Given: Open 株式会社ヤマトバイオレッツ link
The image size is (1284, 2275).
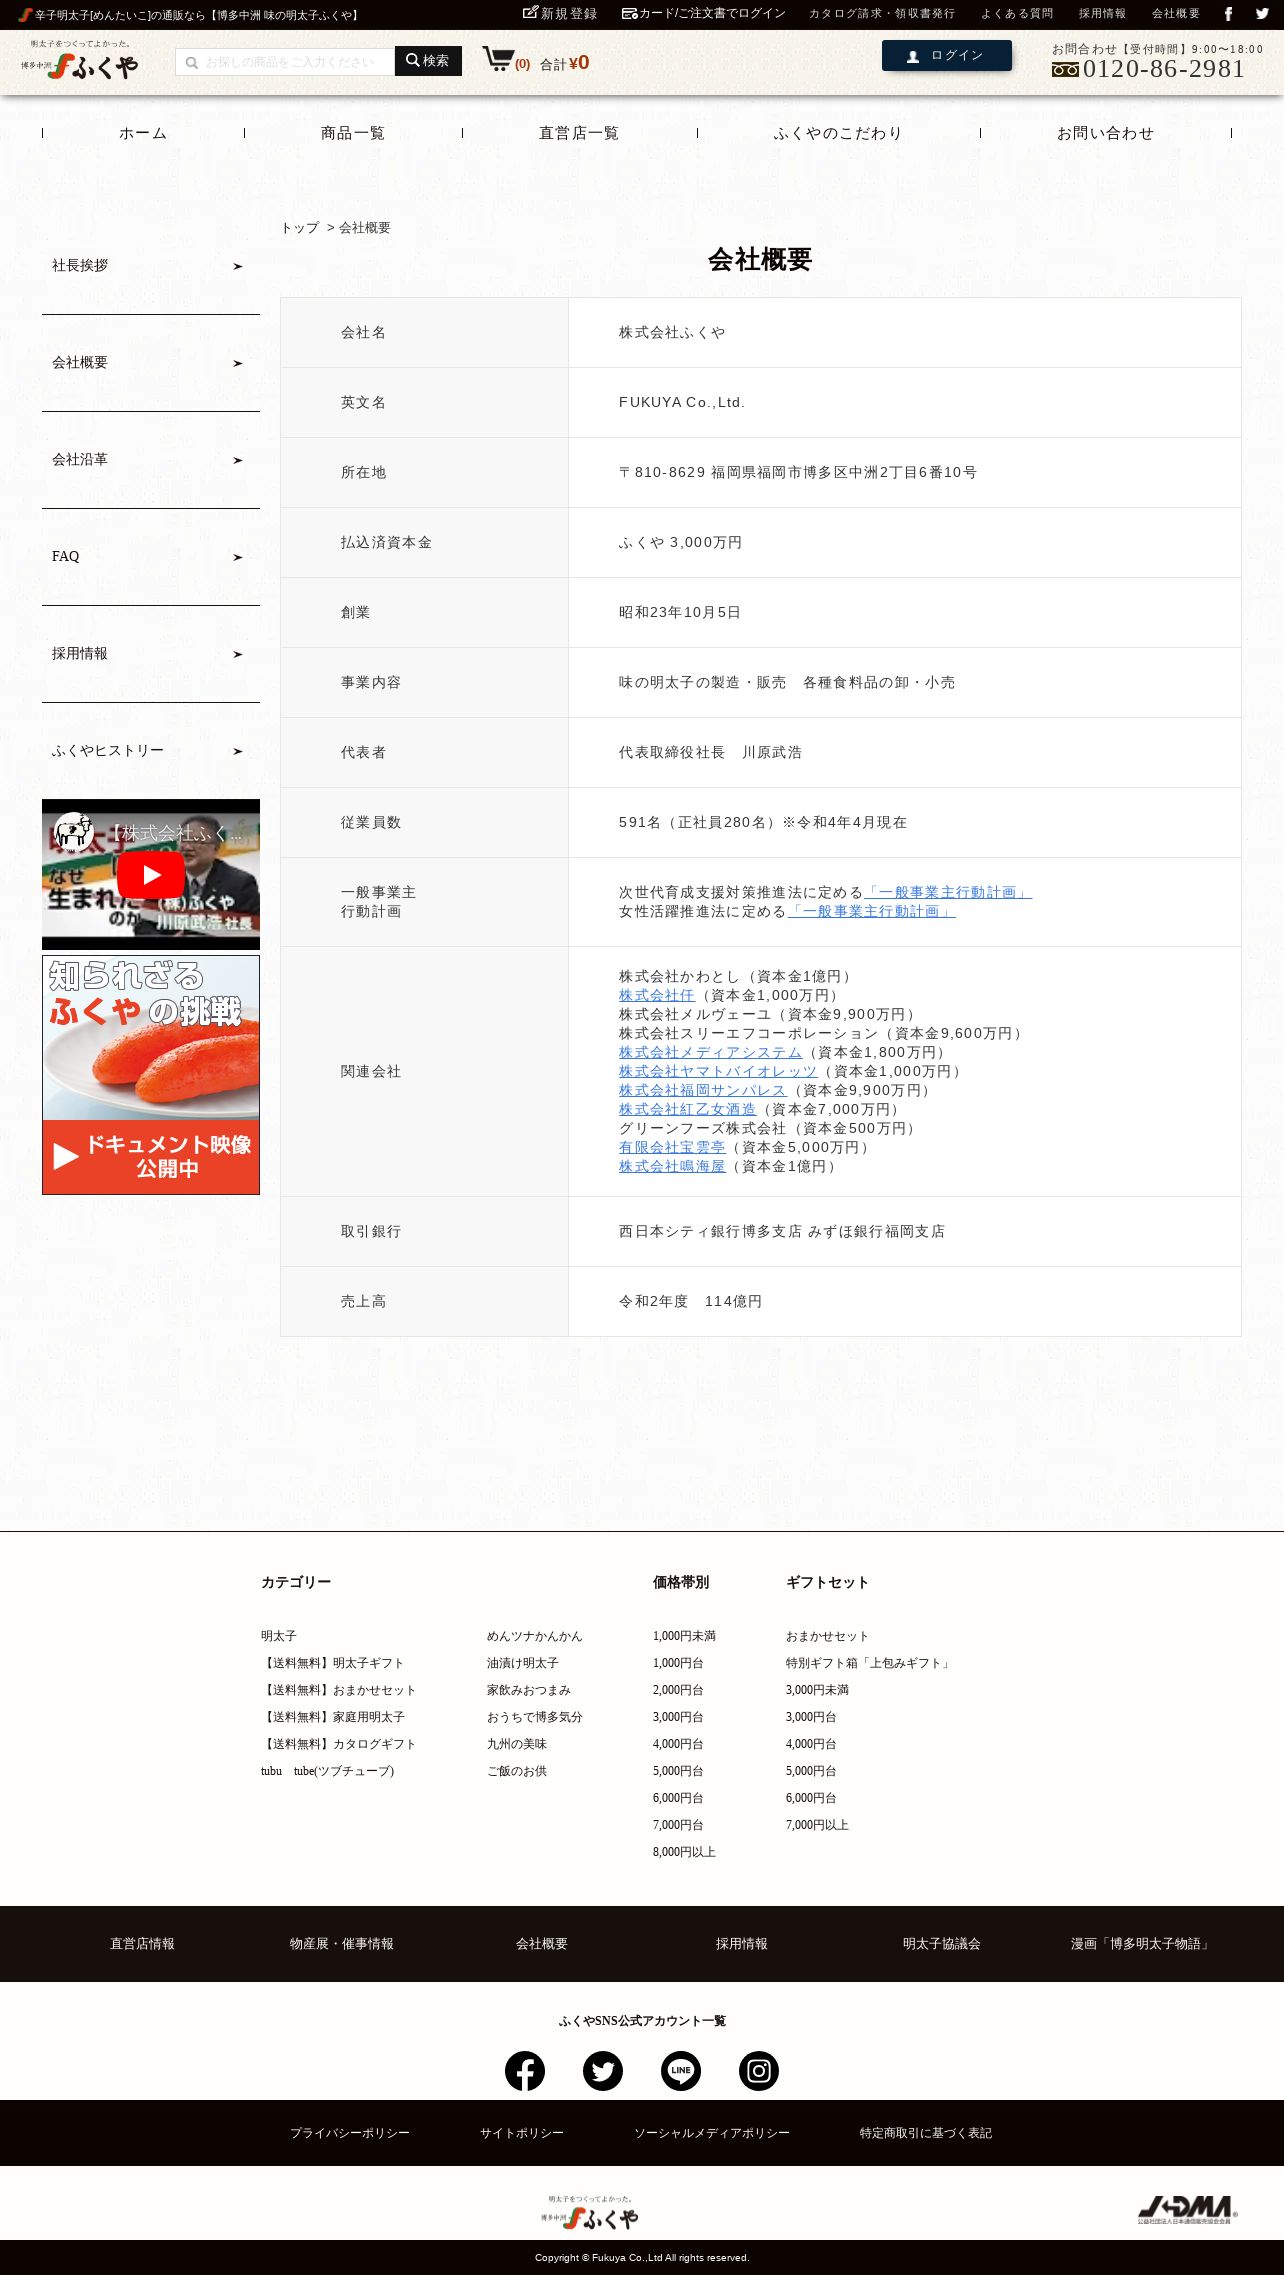Looking at the screenshot, I should (x=718, y=1071).
